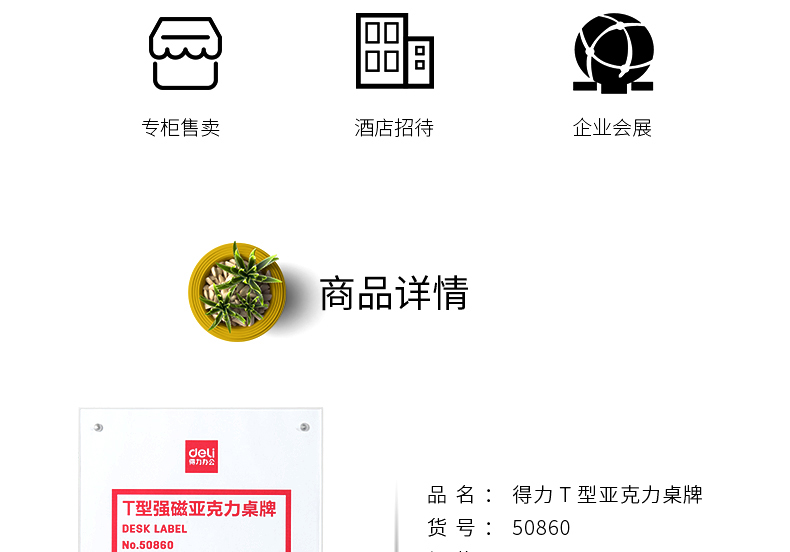The width and height of the screenshot is (790, 552).
Task: Click the acrylic desk sign product image
Action: click(x=201, y=480)
